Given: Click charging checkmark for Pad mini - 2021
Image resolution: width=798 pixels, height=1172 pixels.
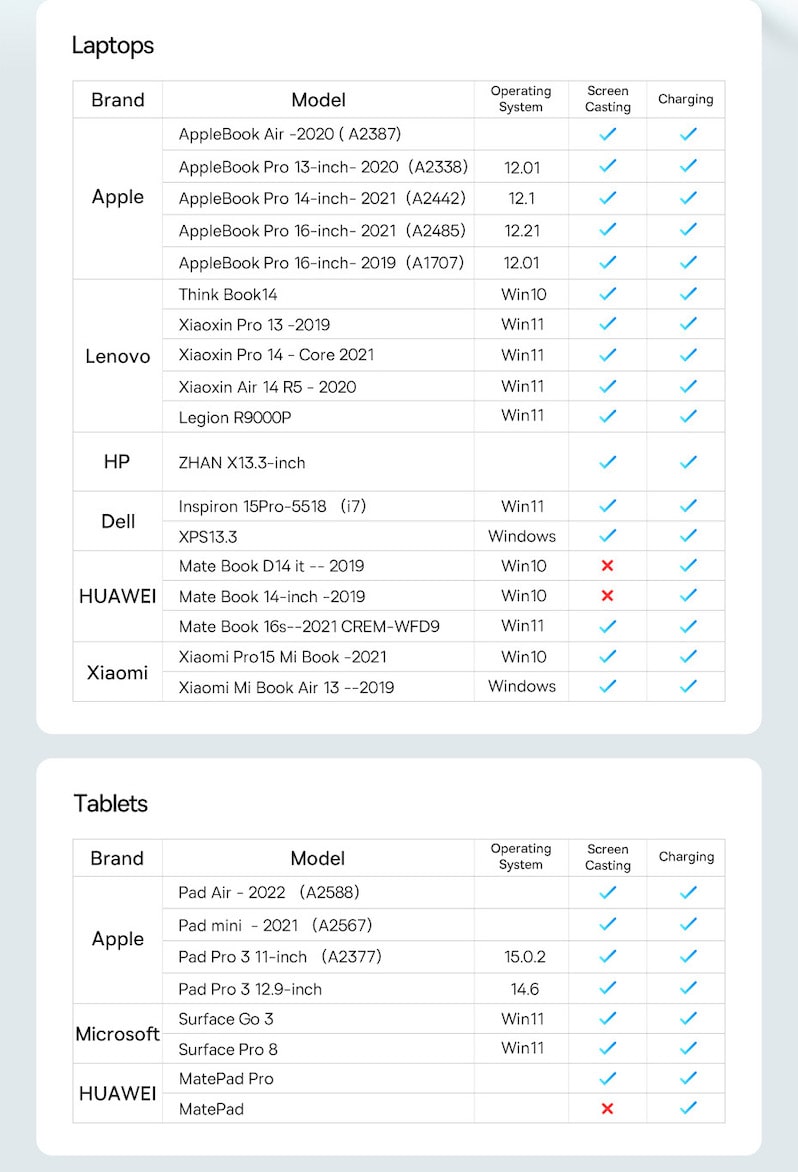Looking at the screenshot, I should coord(688,924).
